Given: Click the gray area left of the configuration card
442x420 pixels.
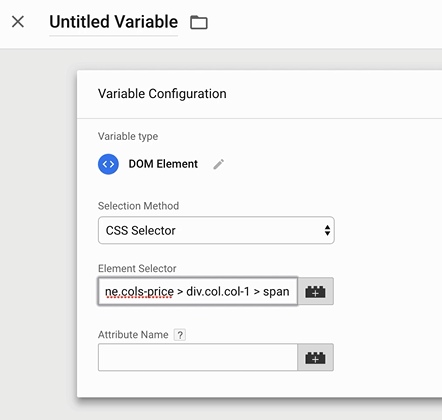Looking at the screenshot, I should (38, 233).
